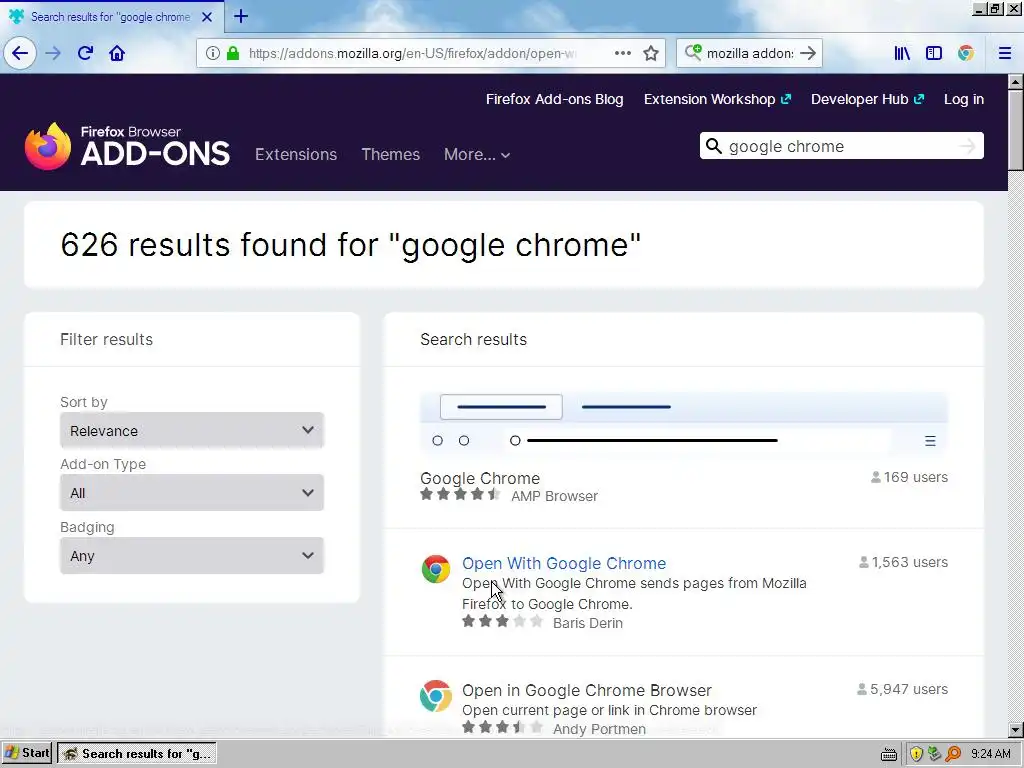The height and width of the screenshot is (768, 1024).
Task: Click the green padlock security icon
Action: (x=232, y=53)
